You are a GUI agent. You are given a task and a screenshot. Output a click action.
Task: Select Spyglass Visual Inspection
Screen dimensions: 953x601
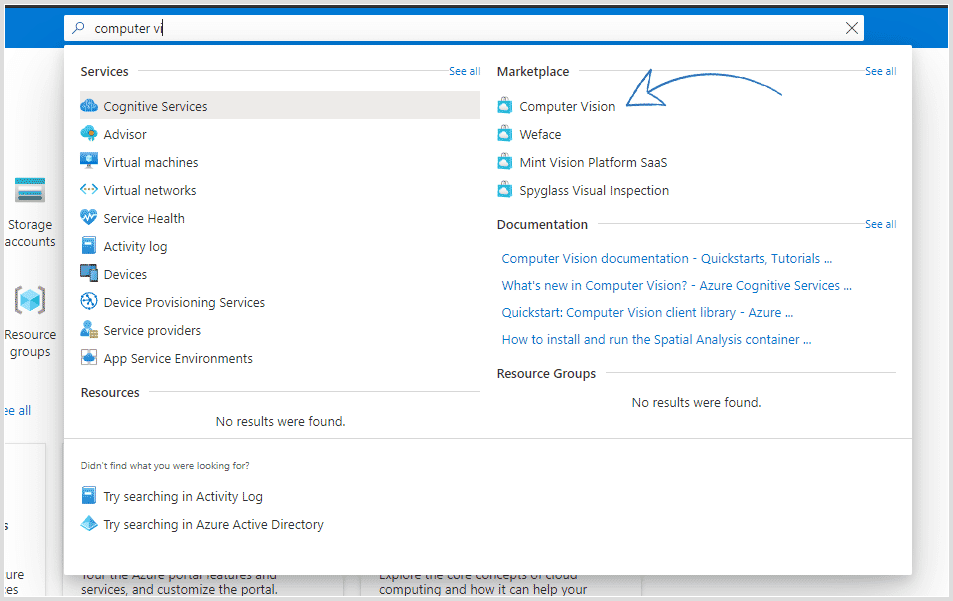tap(594, 190)
